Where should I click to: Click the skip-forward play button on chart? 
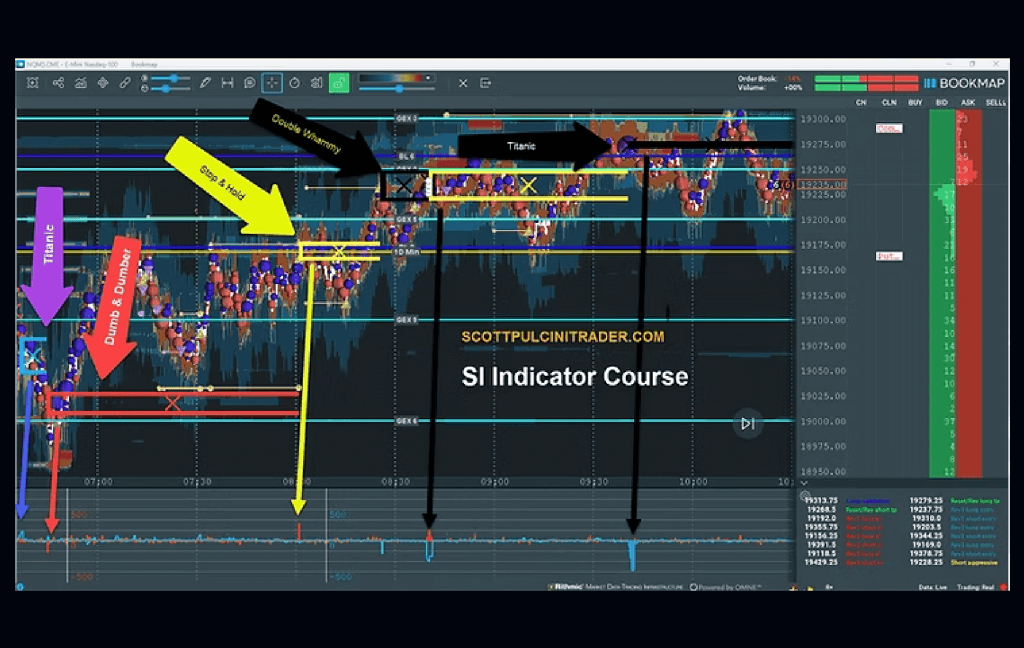point(748,424)
